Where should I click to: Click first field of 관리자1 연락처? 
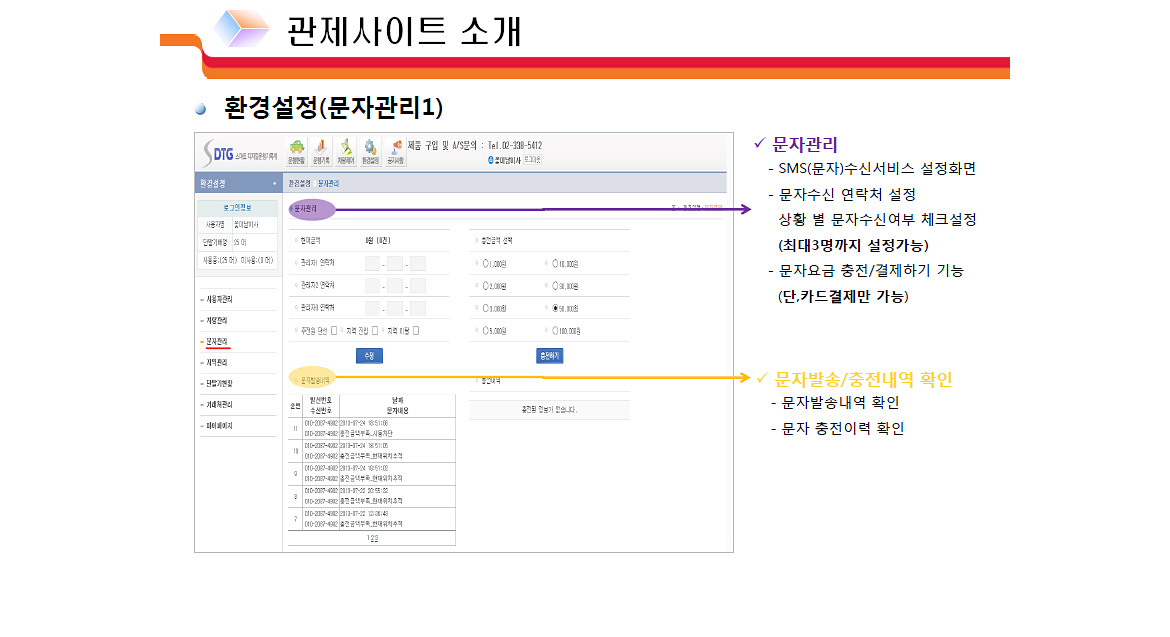pos(372,264)
